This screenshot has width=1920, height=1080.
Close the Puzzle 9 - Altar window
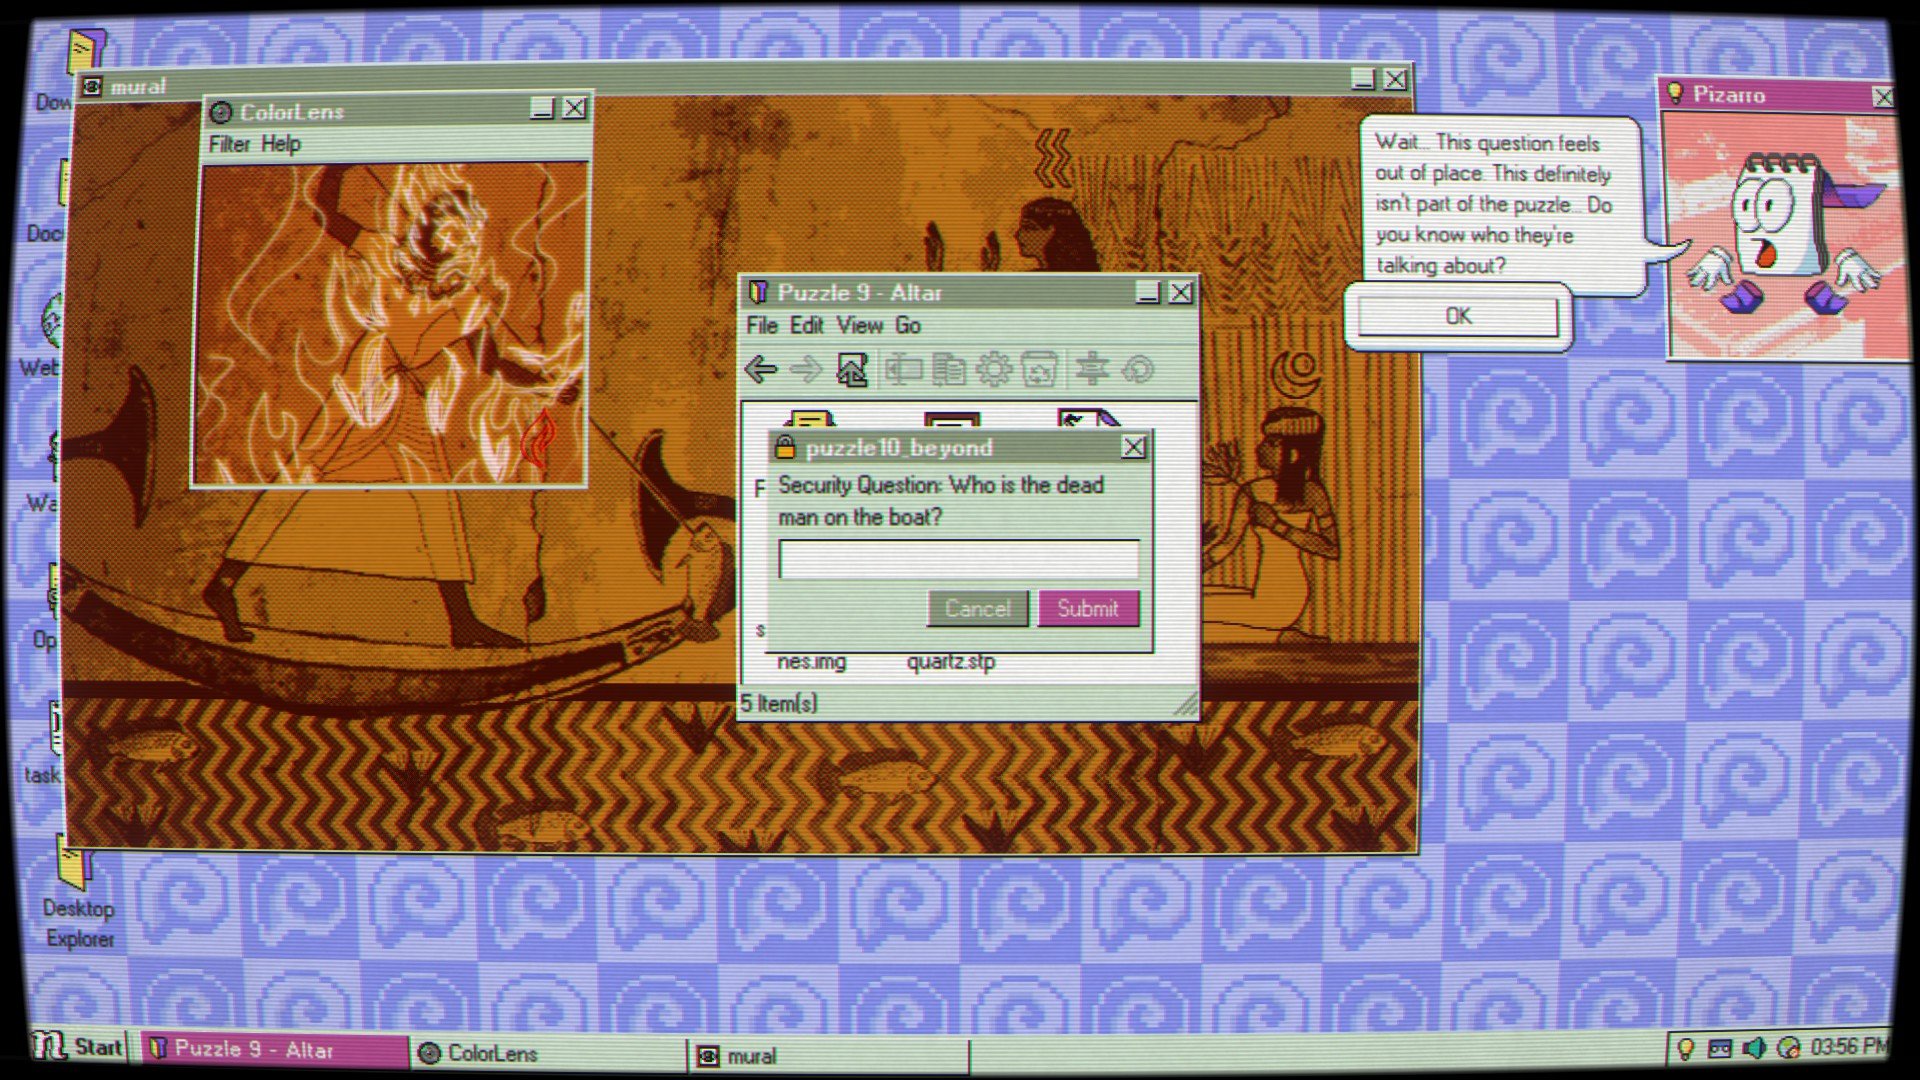coord(1181,292)
